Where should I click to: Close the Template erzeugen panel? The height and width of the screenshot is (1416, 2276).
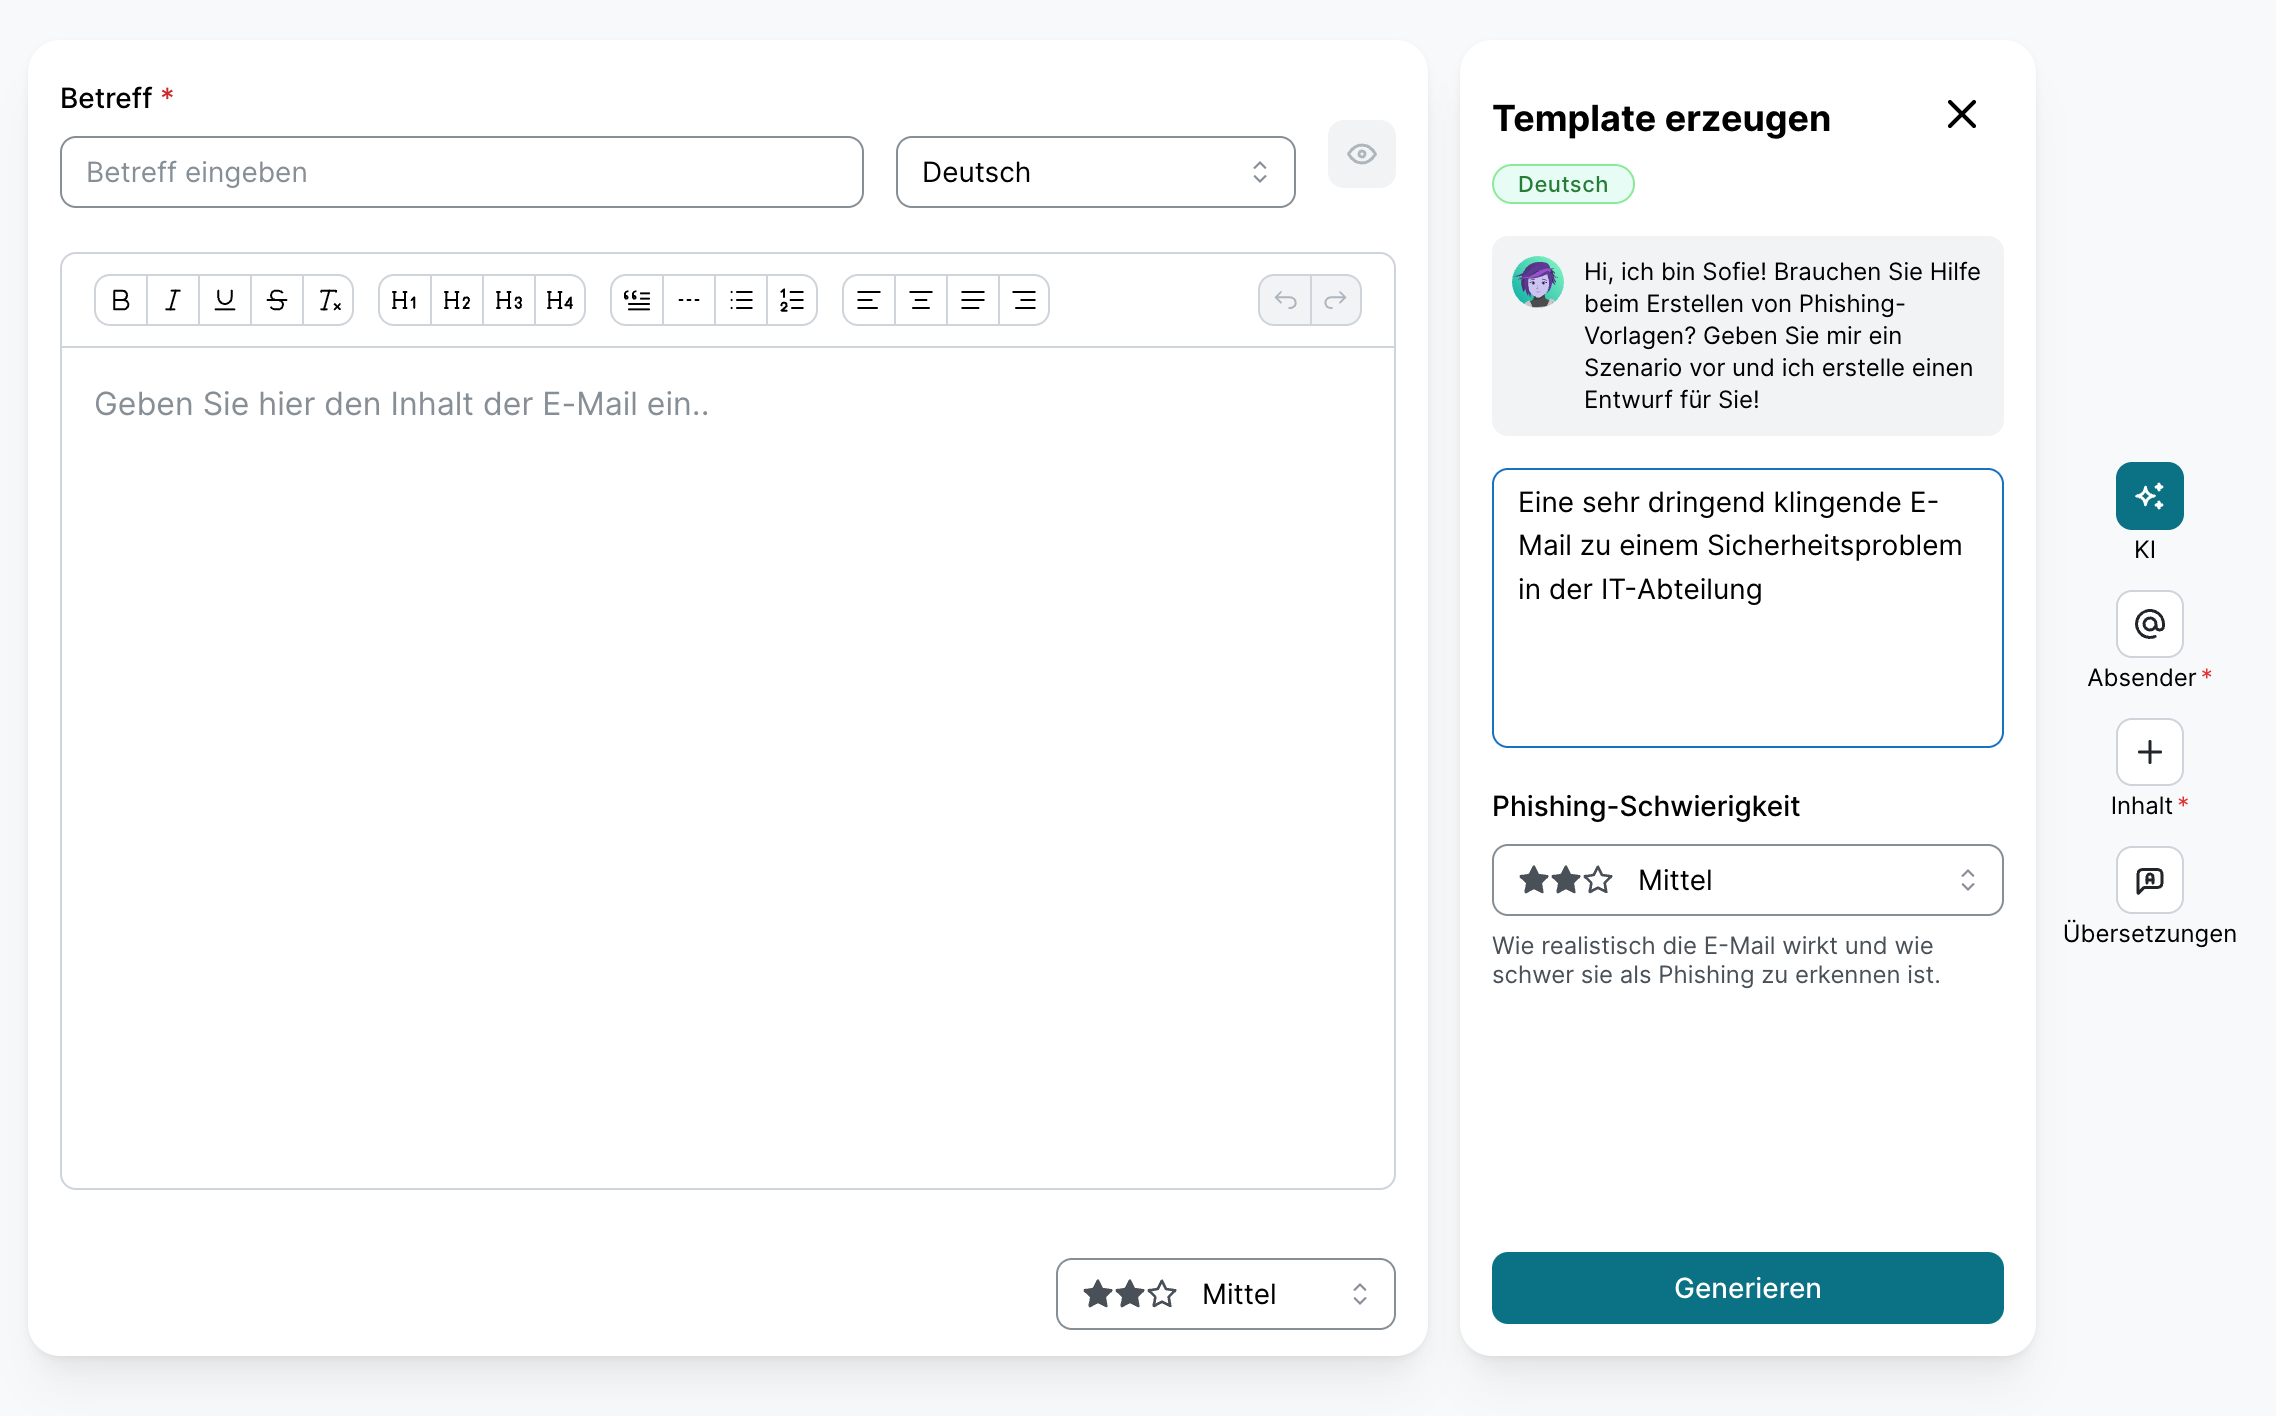pos(1961,114)
